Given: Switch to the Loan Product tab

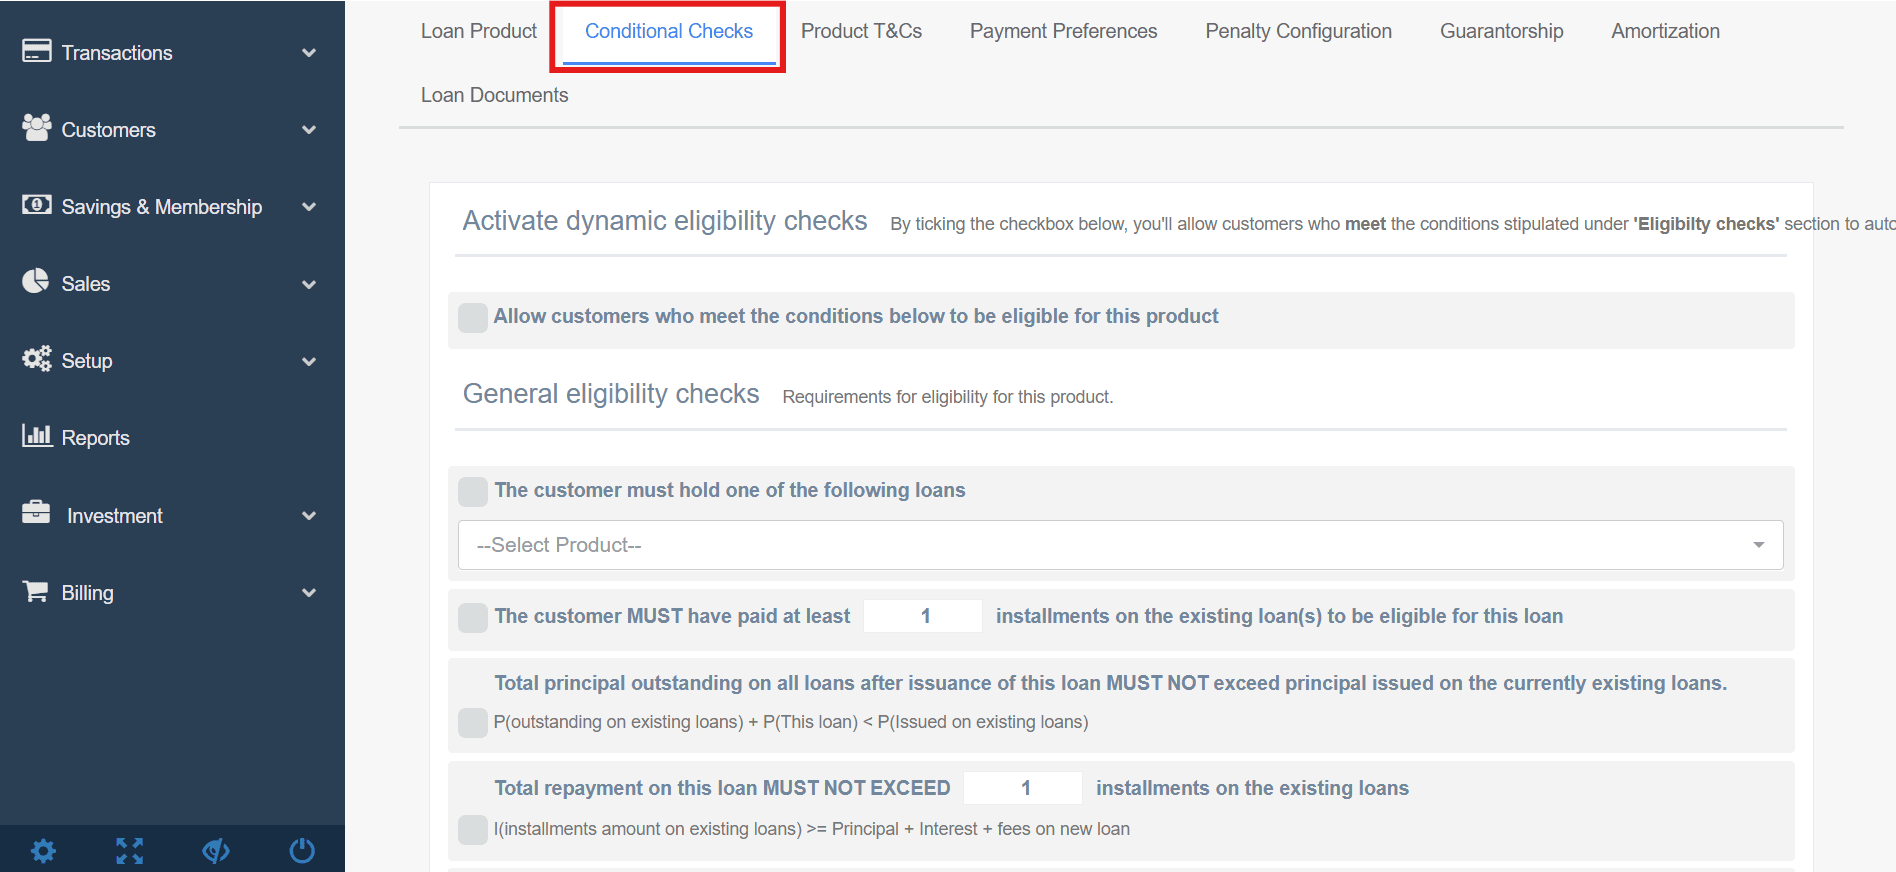Looking at the screenshot, I should pyautogui.click(x=479, y=31).
